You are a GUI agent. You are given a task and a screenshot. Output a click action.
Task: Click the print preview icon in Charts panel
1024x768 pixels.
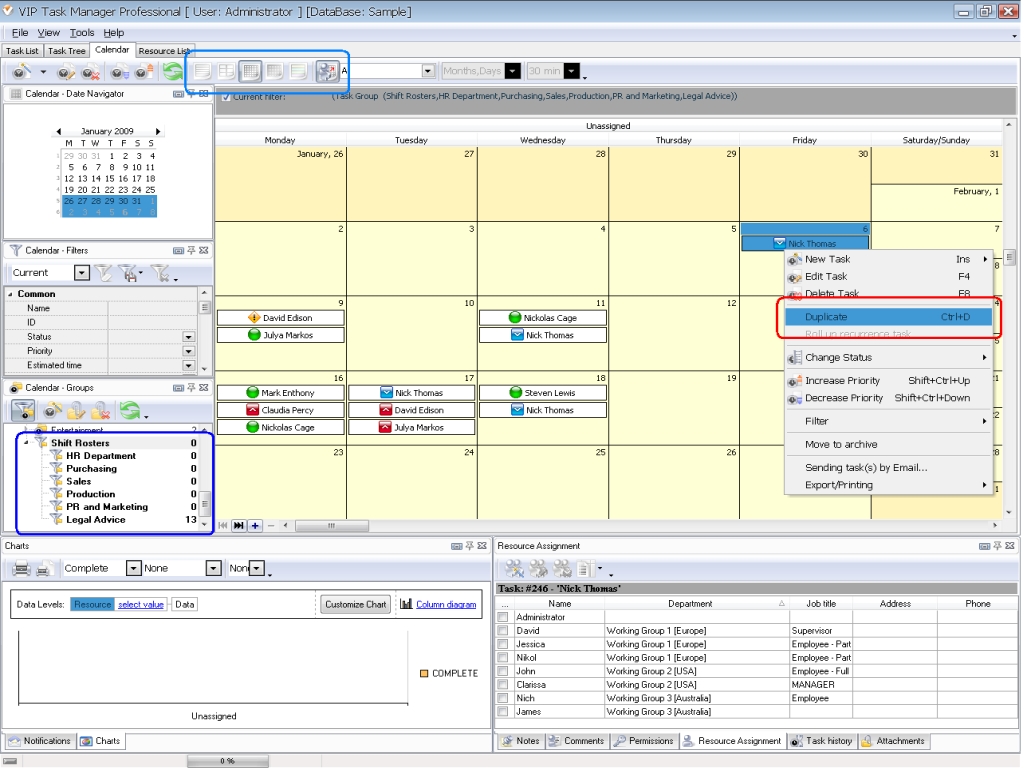pos(43,568)
